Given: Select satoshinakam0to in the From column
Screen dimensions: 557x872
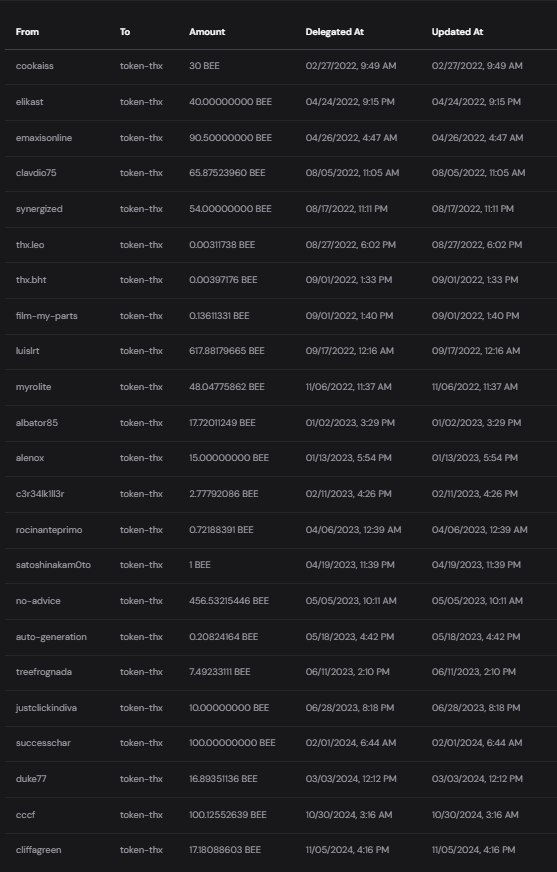Looking at the screenshot, I should coord(53,565).
